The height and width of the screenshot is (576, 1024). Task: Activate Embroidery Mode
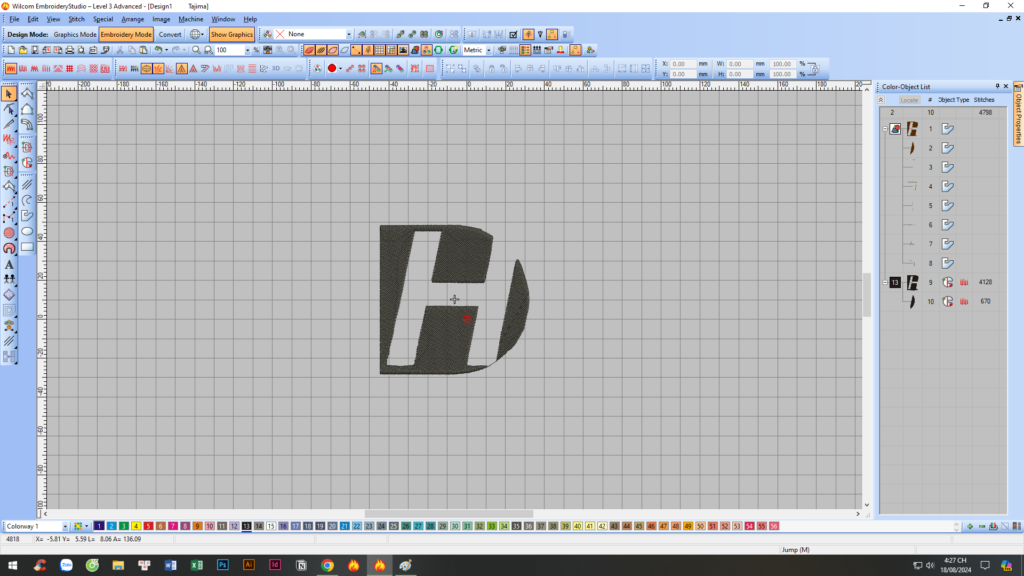click(x=126, y=34)
